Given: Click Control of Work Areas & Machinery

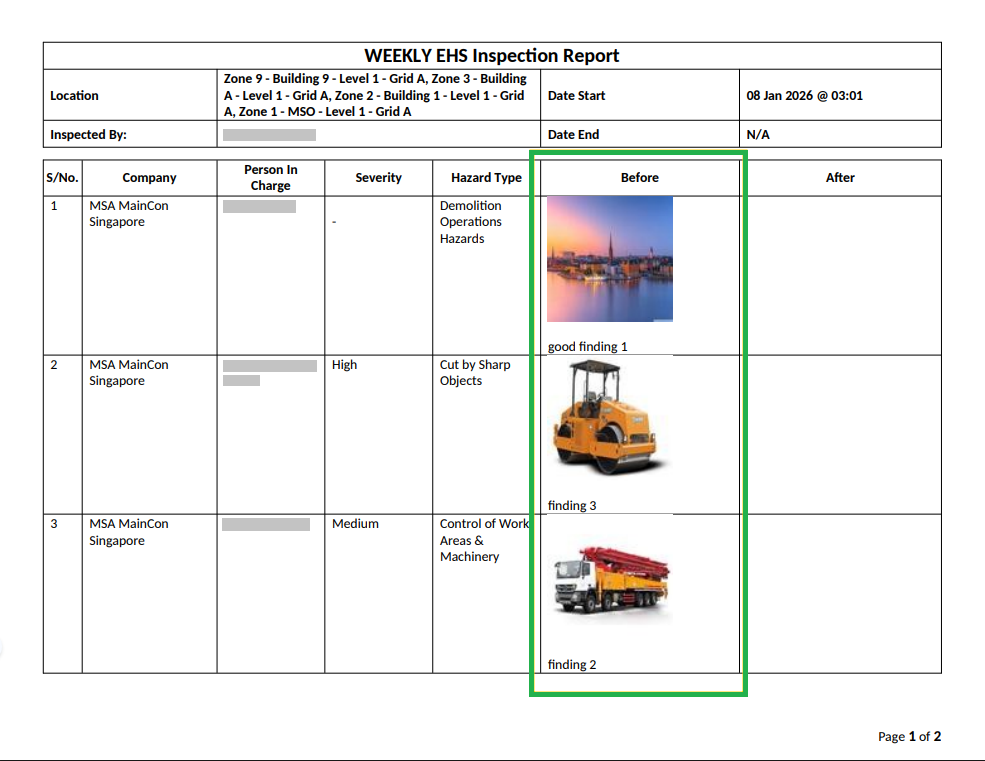Looking at the screenshot, I should coord(483,540).
